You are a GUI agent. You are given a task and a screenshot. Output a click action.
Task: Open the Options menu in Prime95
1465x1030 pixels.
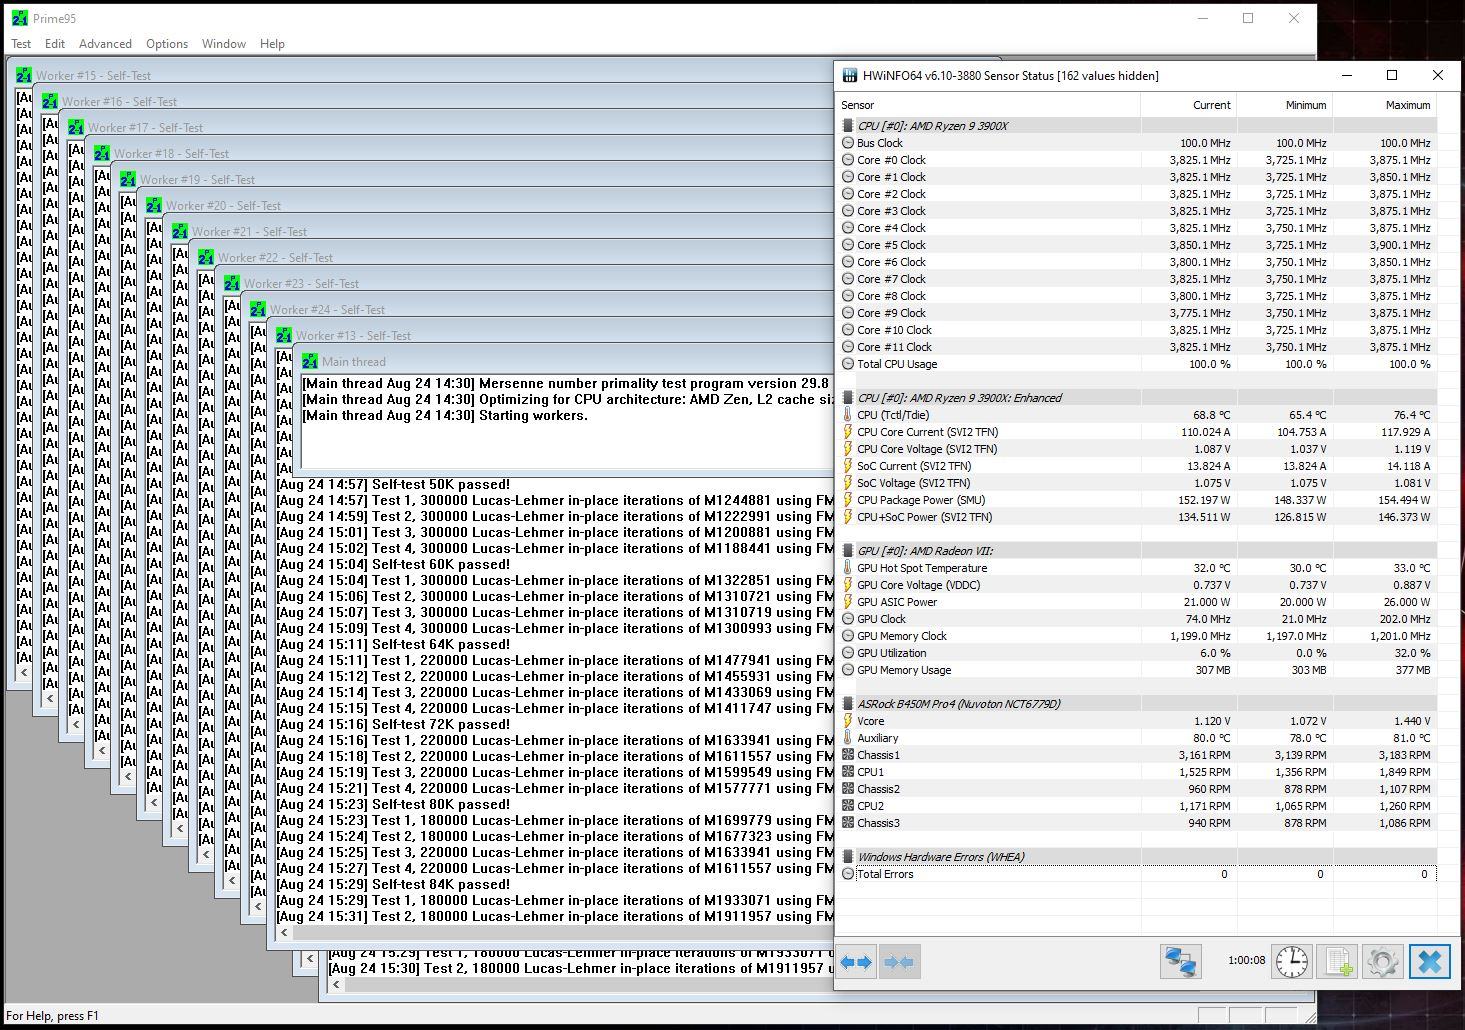pos(167,44)
